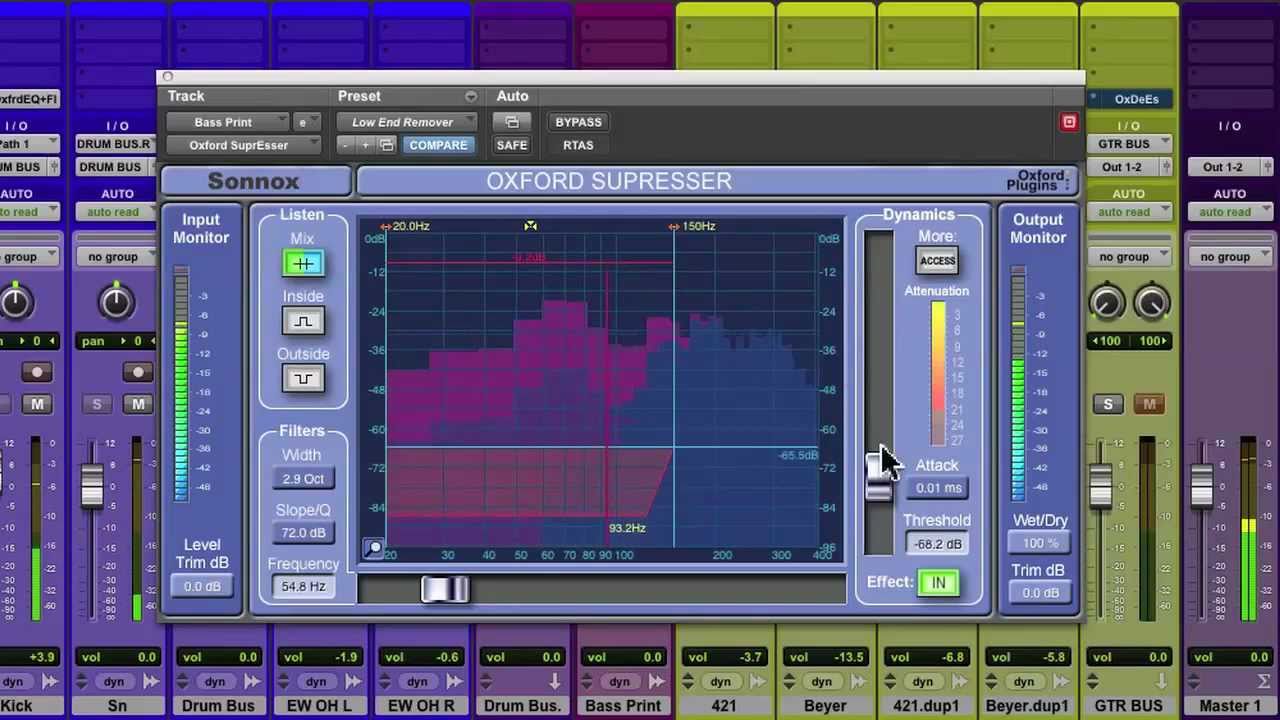The image size is (1280, 720).
Task: Toggle the COMPARE button
Action: (x=438, y=145)
